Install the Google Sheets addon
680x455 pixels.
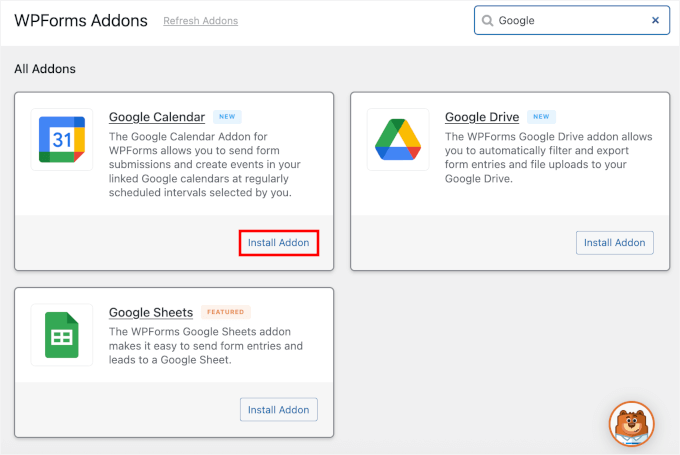(279, 410)
